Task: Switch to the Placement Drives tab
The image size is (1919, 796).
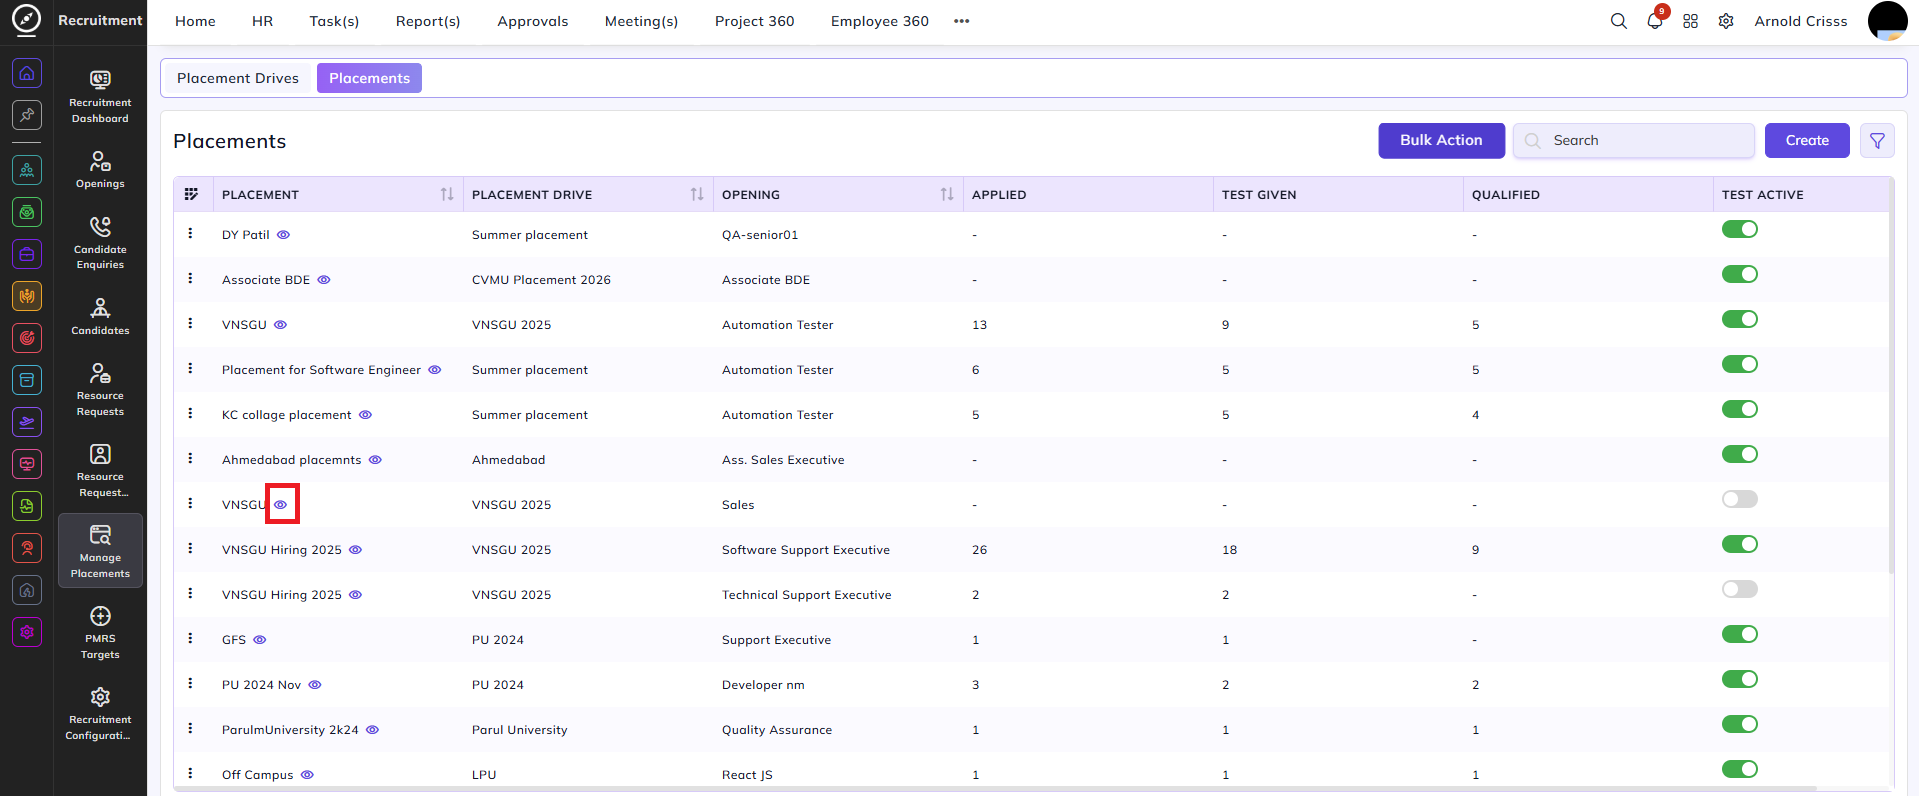Action: (x=238, y=78)
